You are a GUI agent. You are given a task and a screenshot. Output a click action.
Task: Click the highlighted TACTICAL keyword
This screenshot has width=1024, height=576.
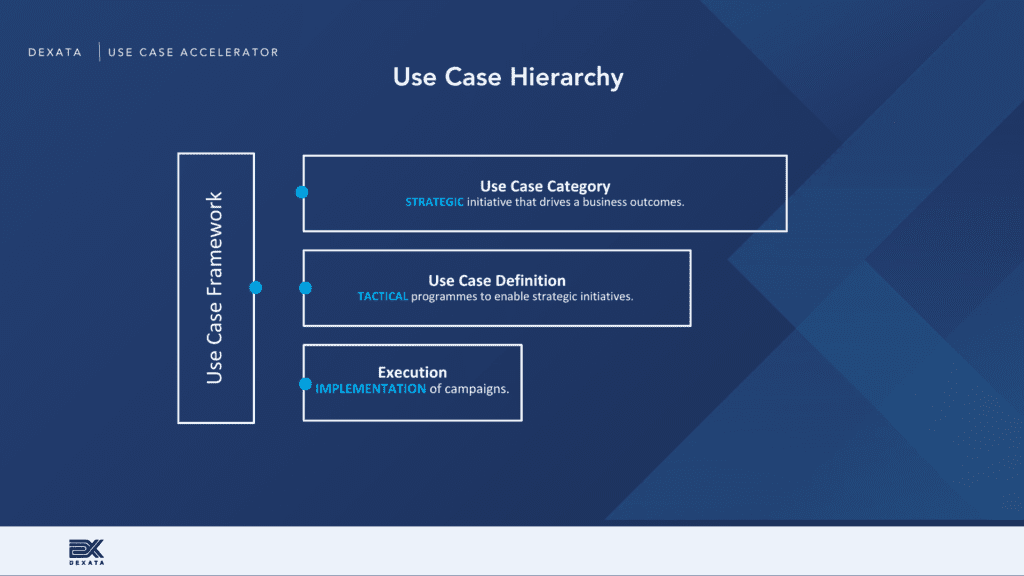pyautogui.click(x=383, y=297)
